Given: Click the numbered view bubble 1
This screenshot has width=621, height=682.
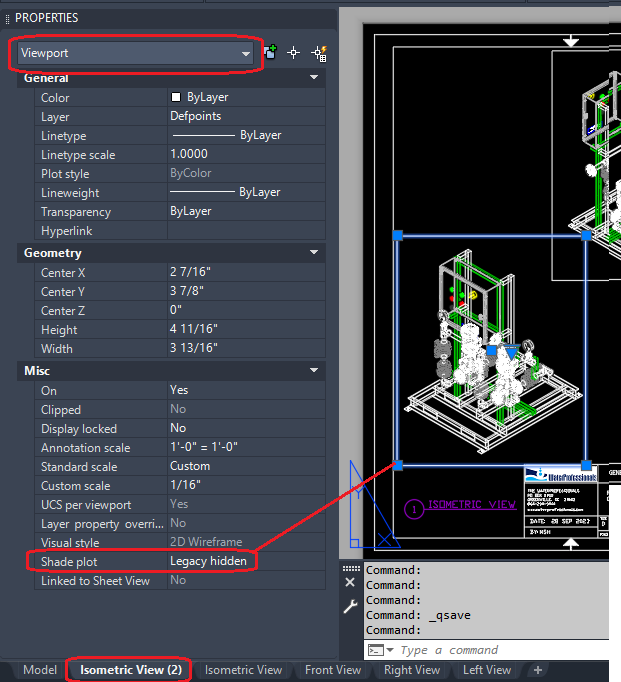Looking at the screenshot, I should click(x=414, y=509).
